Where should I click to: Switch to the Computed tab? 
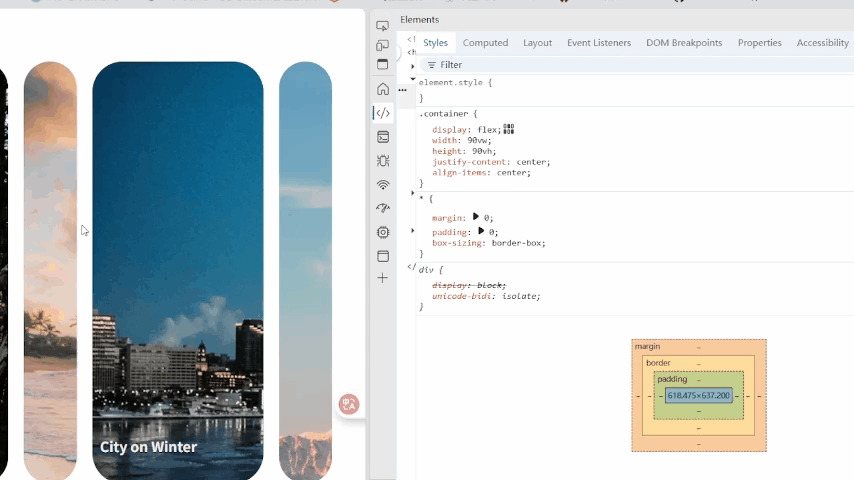coord(485,42)
